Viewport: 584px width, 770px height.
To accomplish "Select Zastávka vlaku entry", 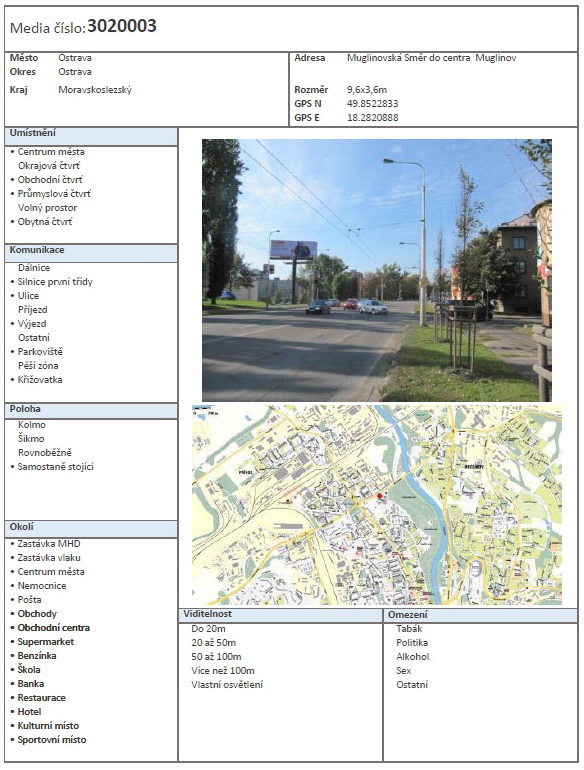I will coord(49,558).
